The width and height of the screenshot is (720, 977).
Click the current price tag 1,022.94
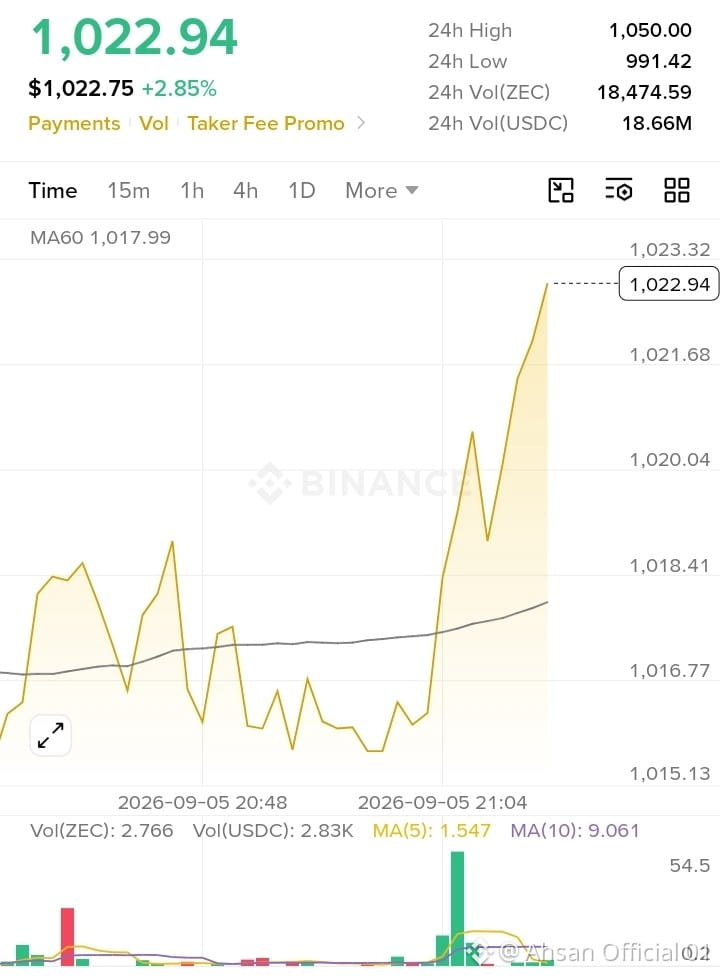669,284
